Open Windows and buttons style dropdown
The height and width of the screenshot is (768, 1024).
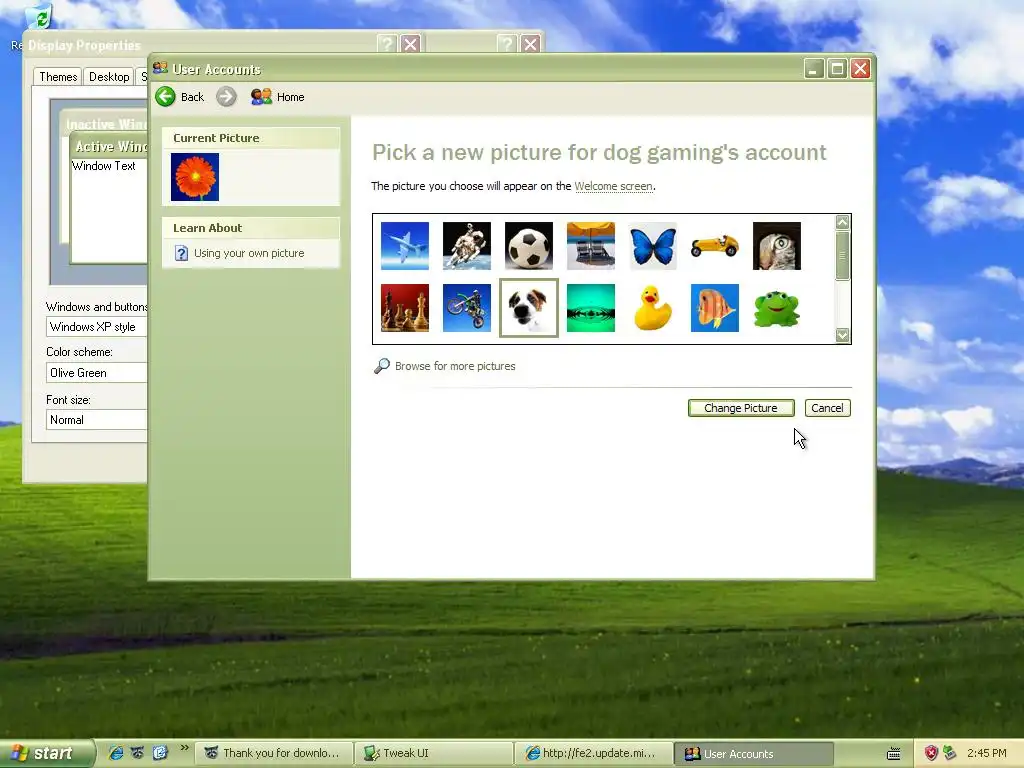coord(97,327)
